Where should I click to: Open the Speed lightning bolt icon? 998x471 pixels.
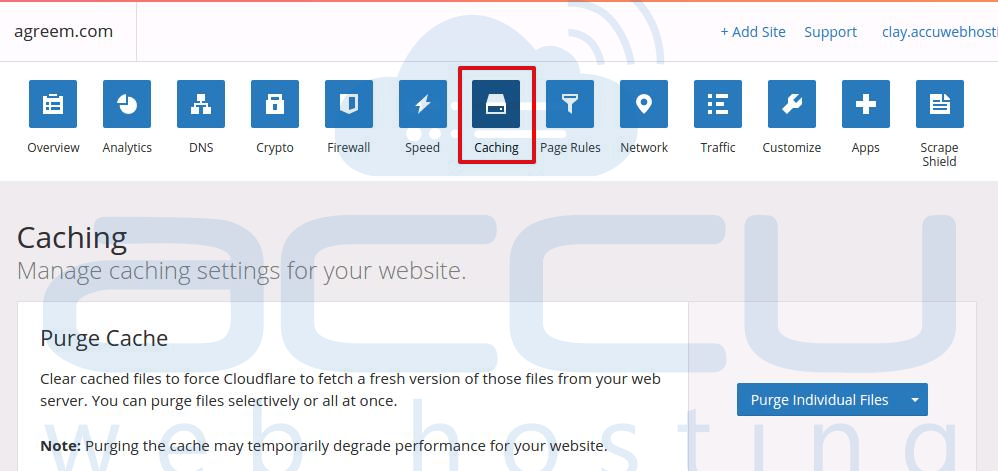[x=423, y=104]
